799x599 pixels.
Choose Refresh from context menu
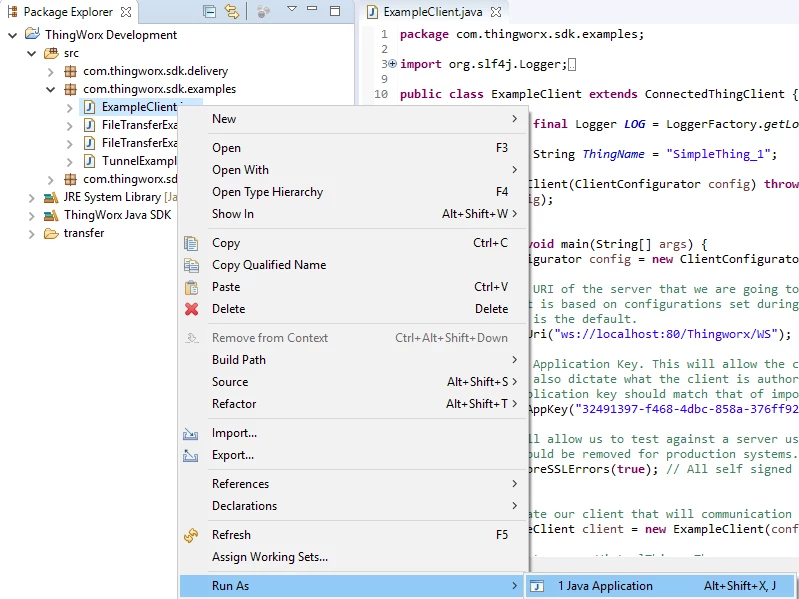[x=353, y=535]
